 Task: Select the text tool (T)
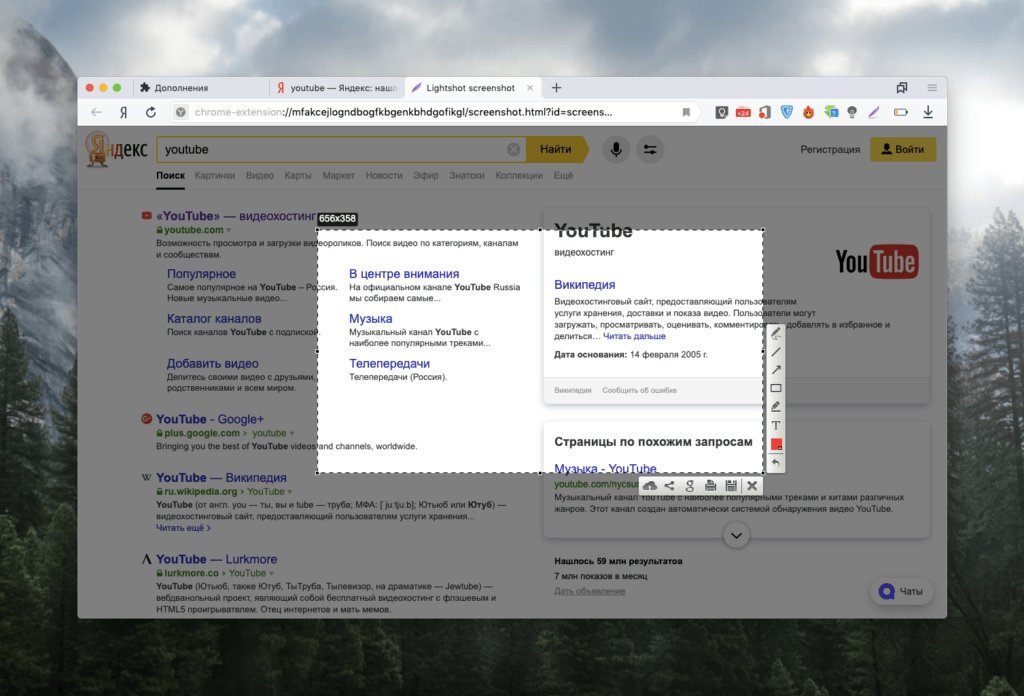[x=776, y=426]
